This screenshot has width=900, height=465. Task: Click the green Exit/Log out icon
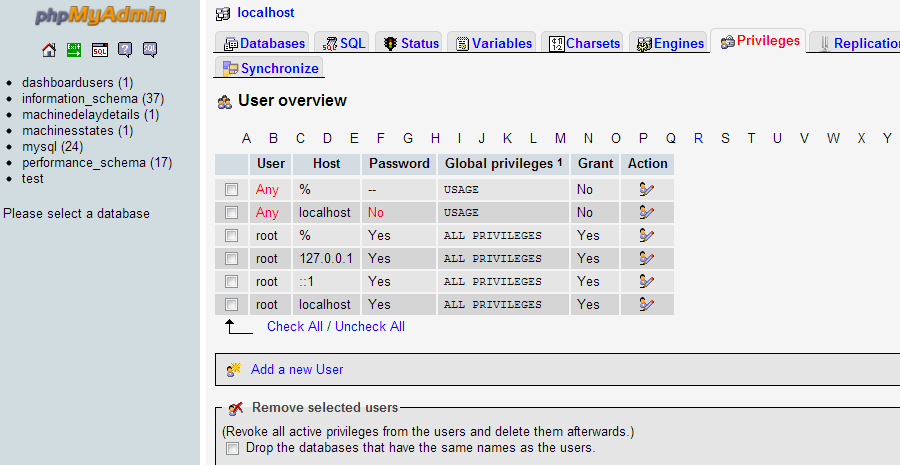click(x=74, y=50)
